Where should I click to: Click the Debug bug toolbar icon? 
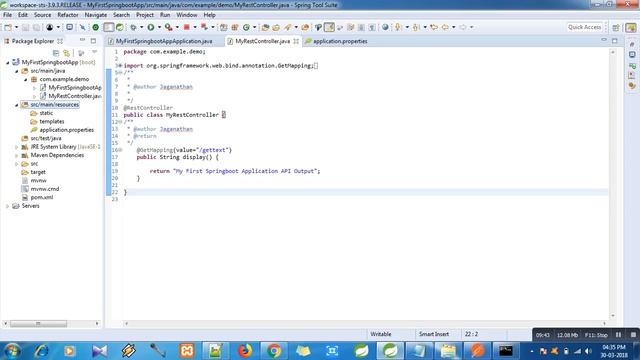coord(133,27)
